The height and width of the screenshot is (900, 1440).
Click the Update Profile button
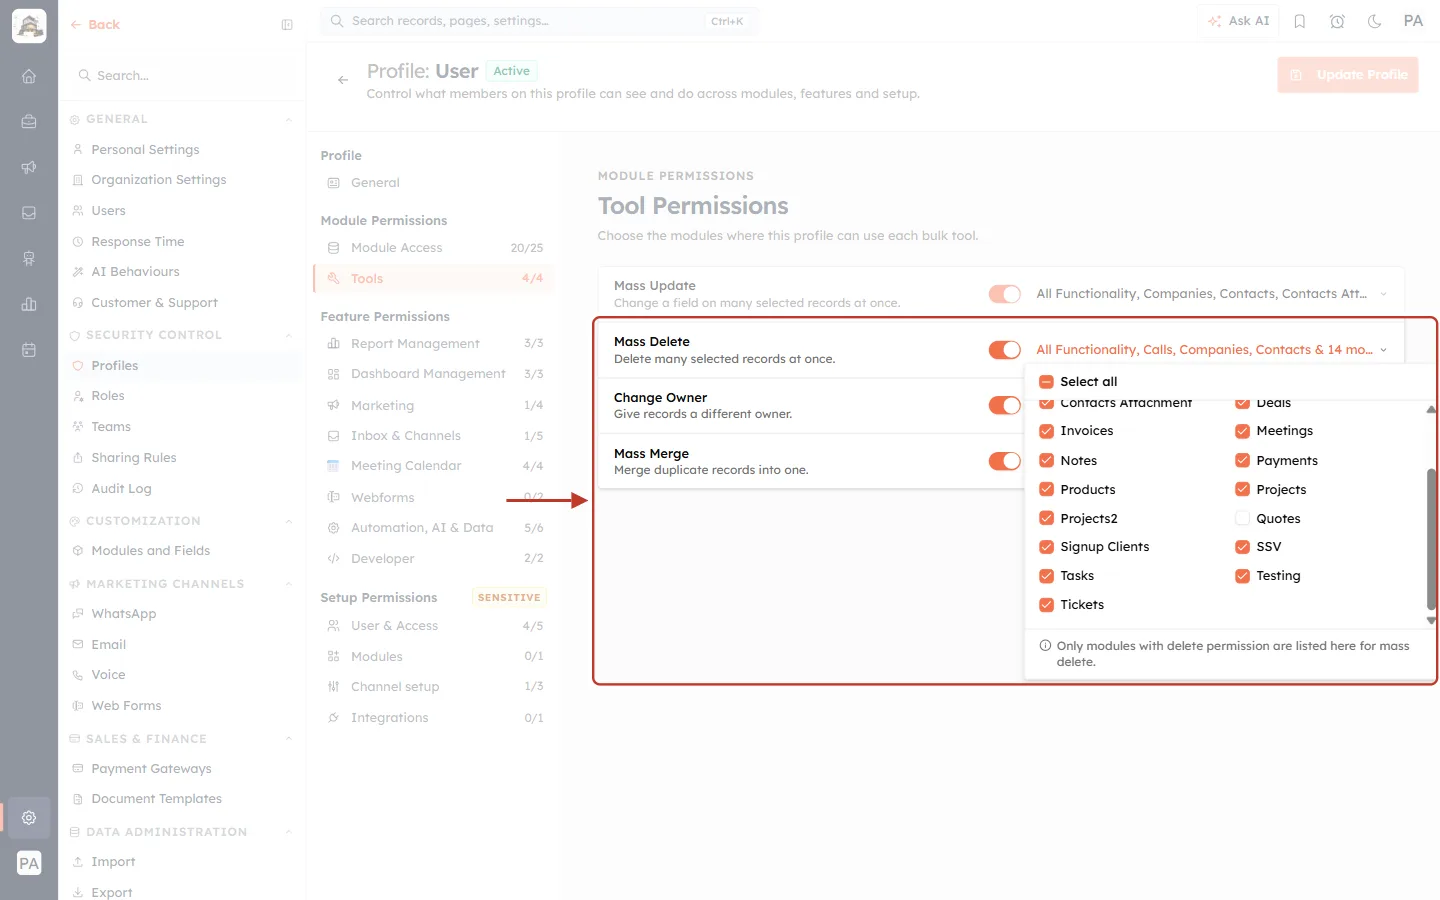point(1347,75)
